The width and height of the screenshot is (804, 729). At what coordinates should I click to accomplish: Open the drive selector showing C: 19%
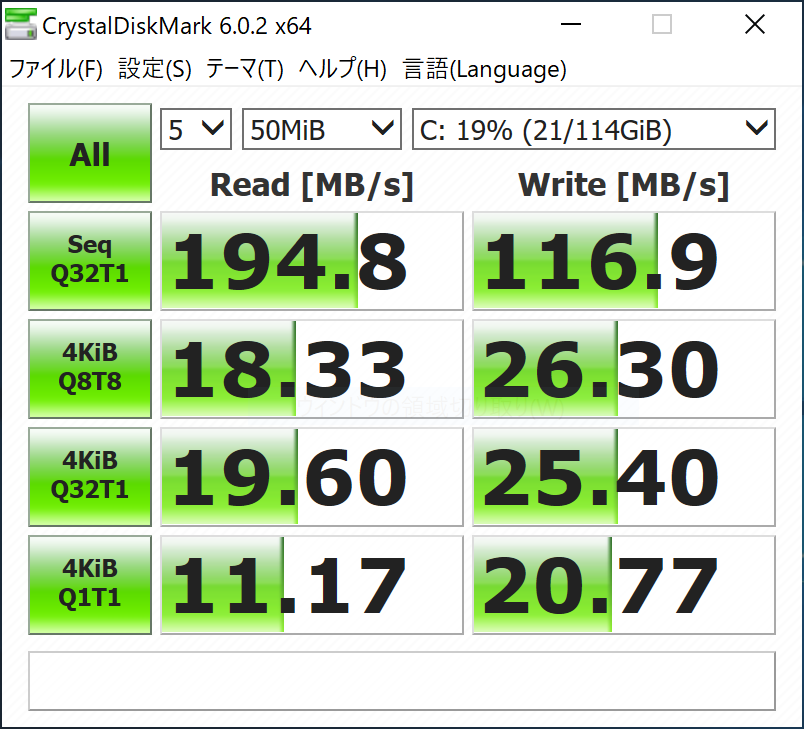click(593, 129)
